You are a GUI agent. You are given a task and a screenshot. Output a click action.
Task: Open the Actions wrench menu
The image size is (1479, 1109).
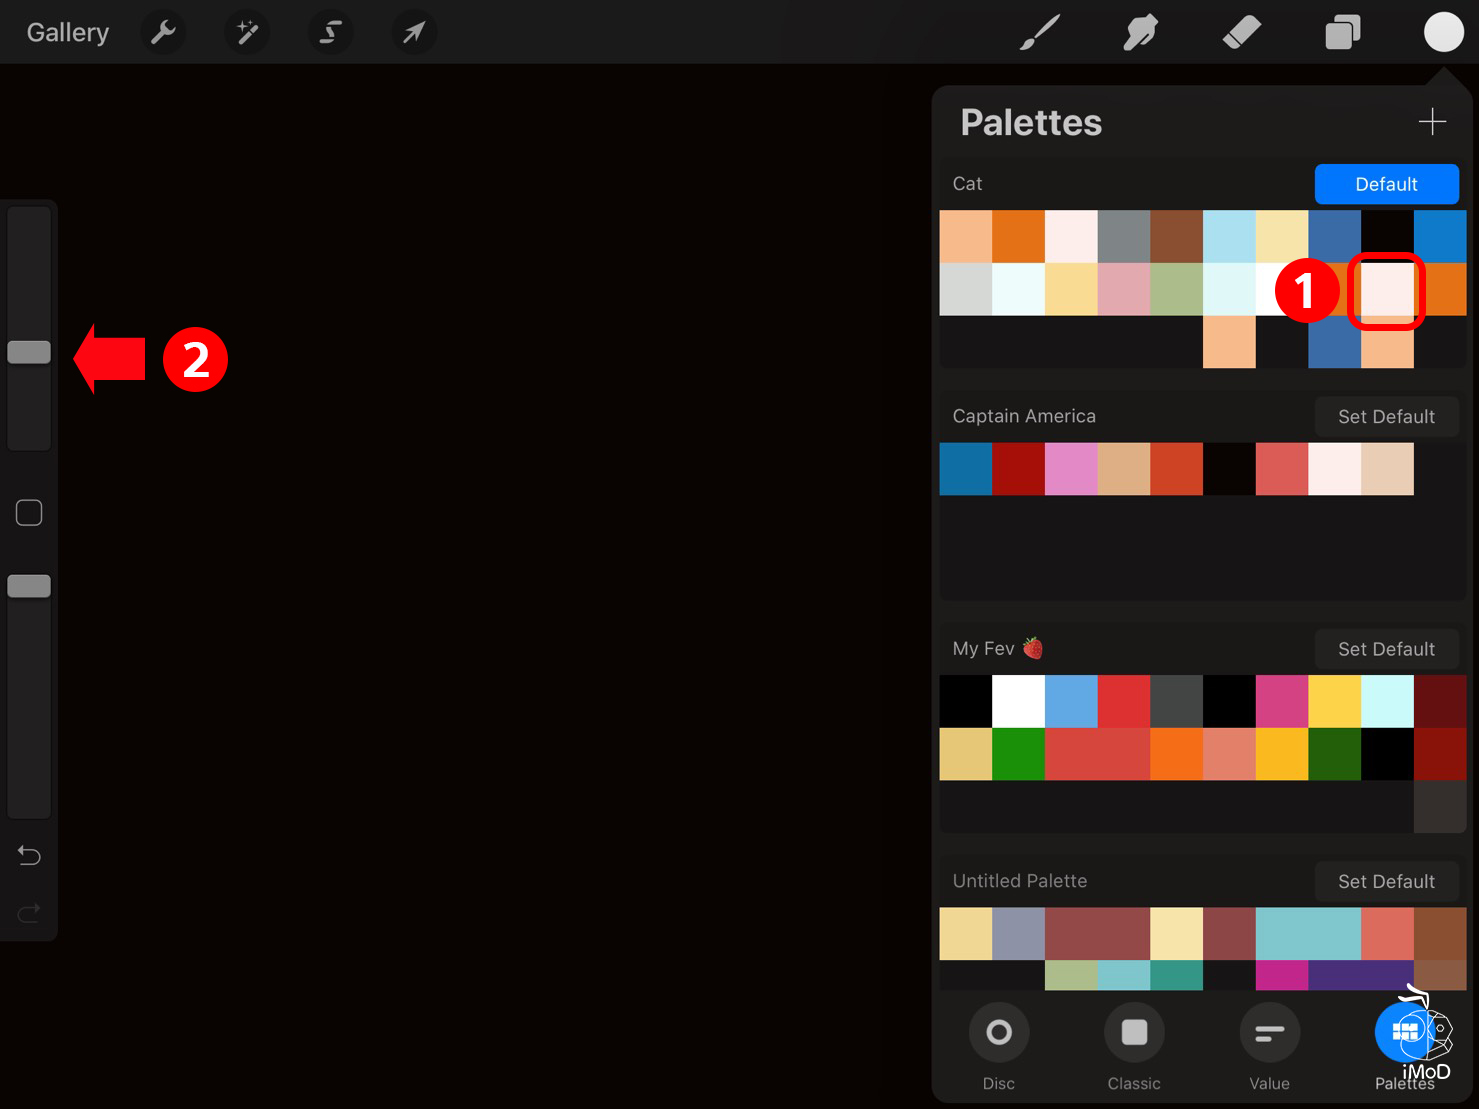click(162, 31)
